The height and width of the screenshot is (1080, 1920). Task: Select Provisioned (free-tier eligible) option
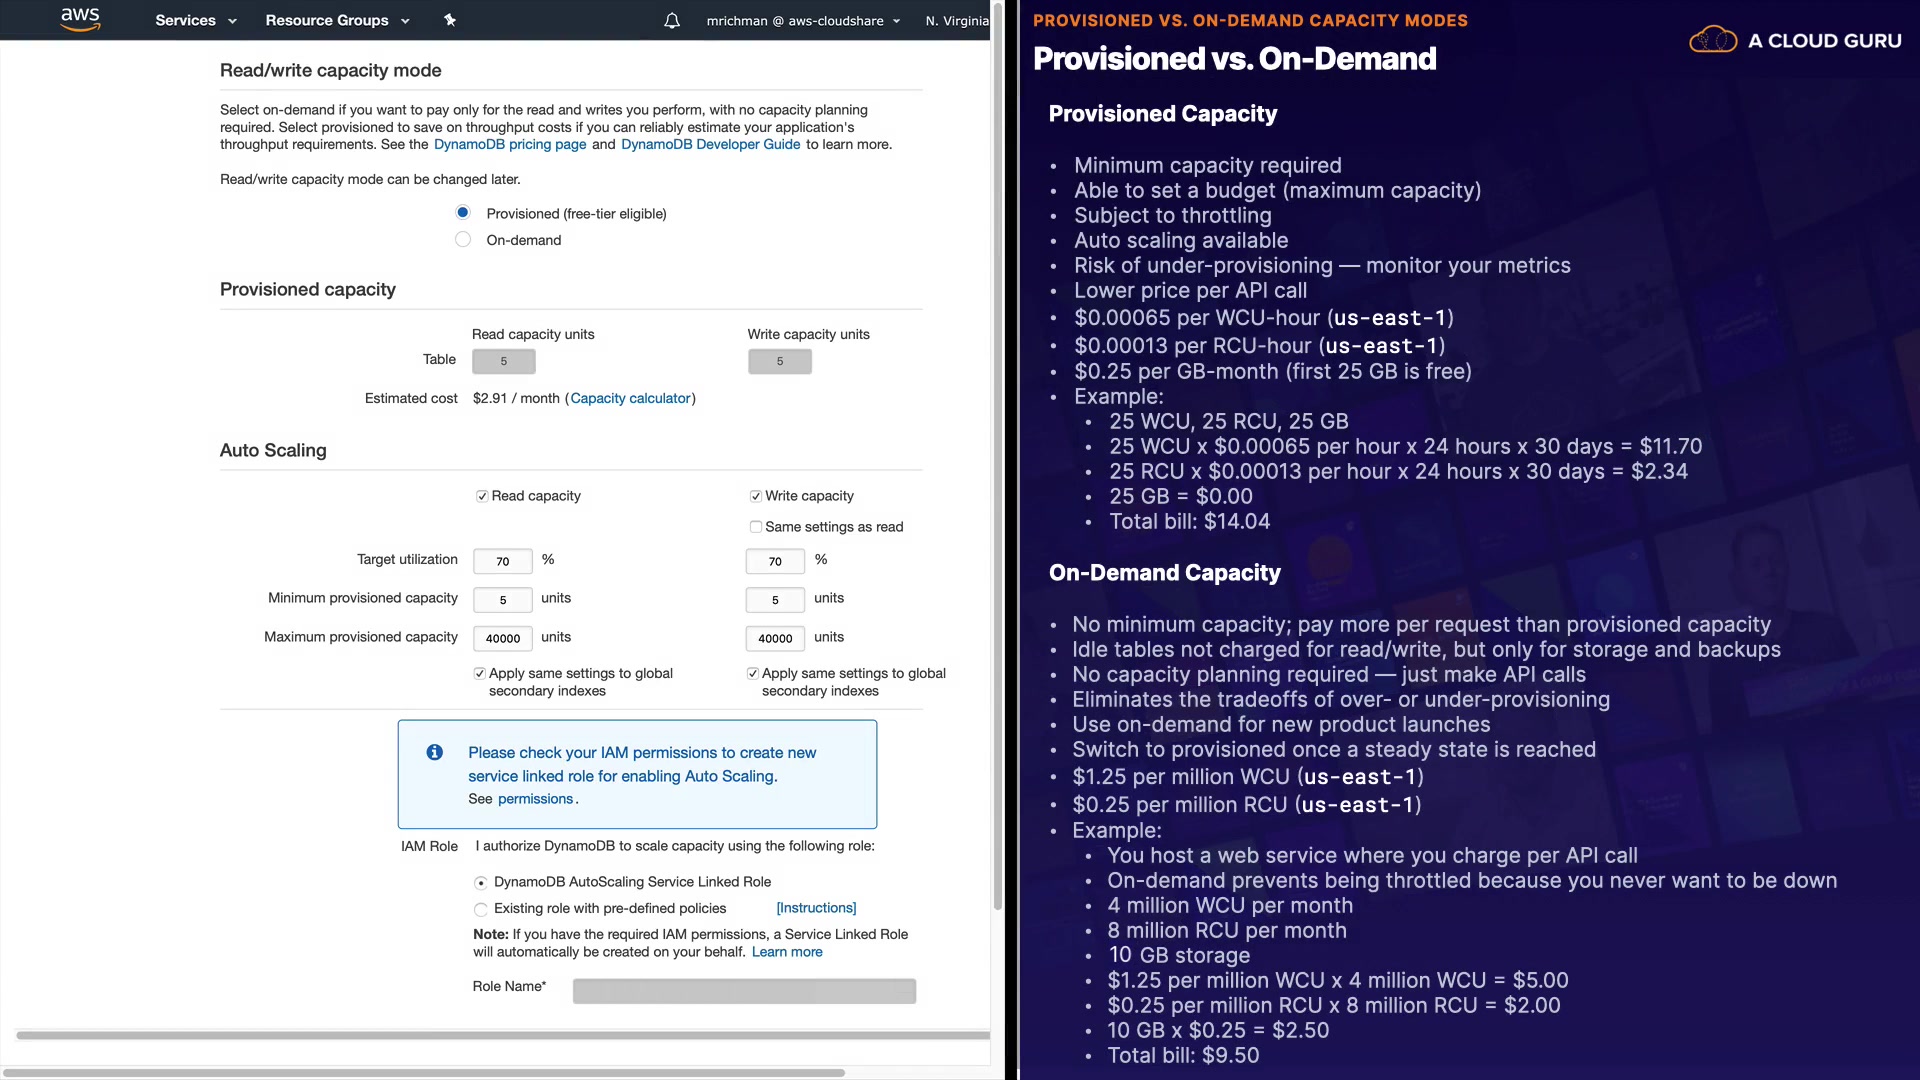[x=463, y=213]
